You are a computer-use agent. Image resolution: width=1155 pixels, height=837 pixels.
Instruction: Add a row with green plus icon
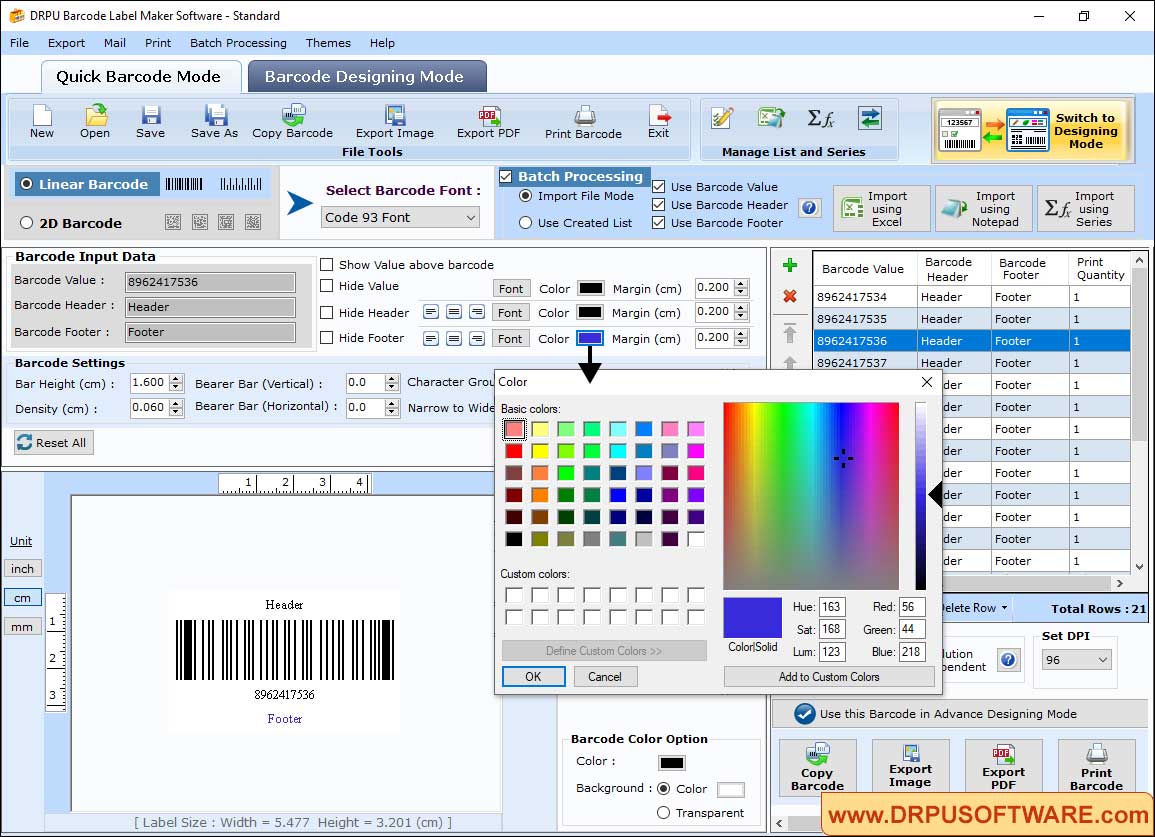(790, 265)
